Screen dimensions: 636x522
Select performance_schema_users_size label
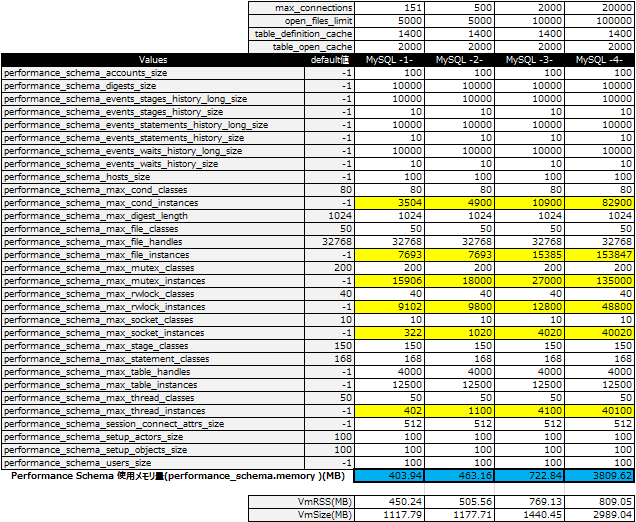point(153,462)
